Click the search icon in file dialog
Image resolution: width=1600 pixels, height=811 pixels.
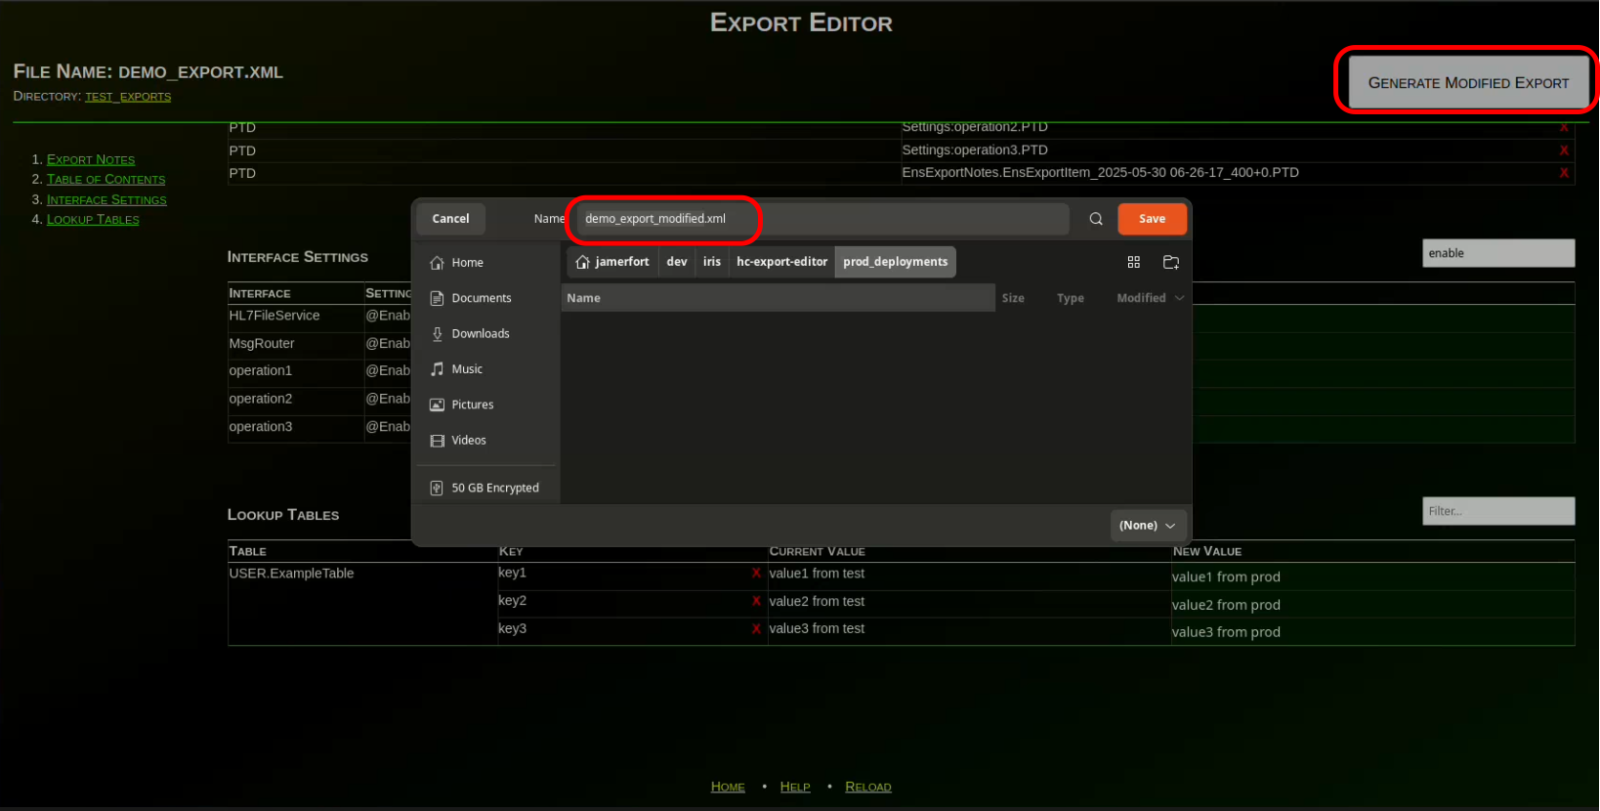point(1096,219)
